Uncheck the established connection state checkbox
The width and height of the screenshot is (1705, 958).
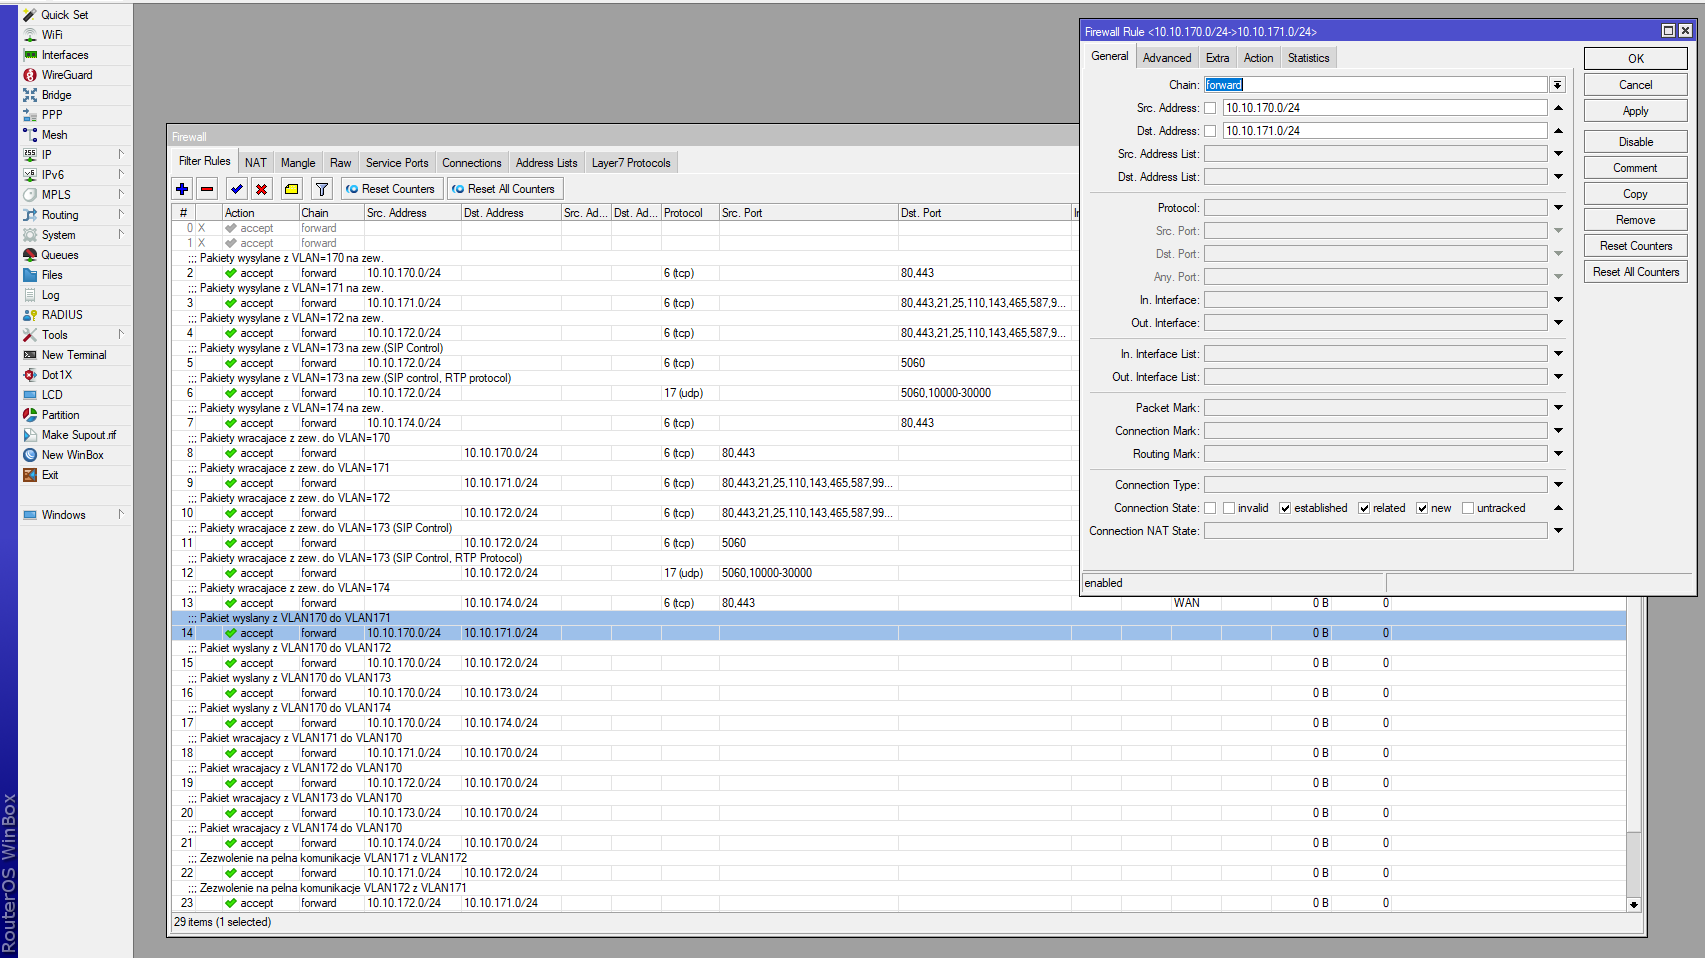(x=1285, y=508)
